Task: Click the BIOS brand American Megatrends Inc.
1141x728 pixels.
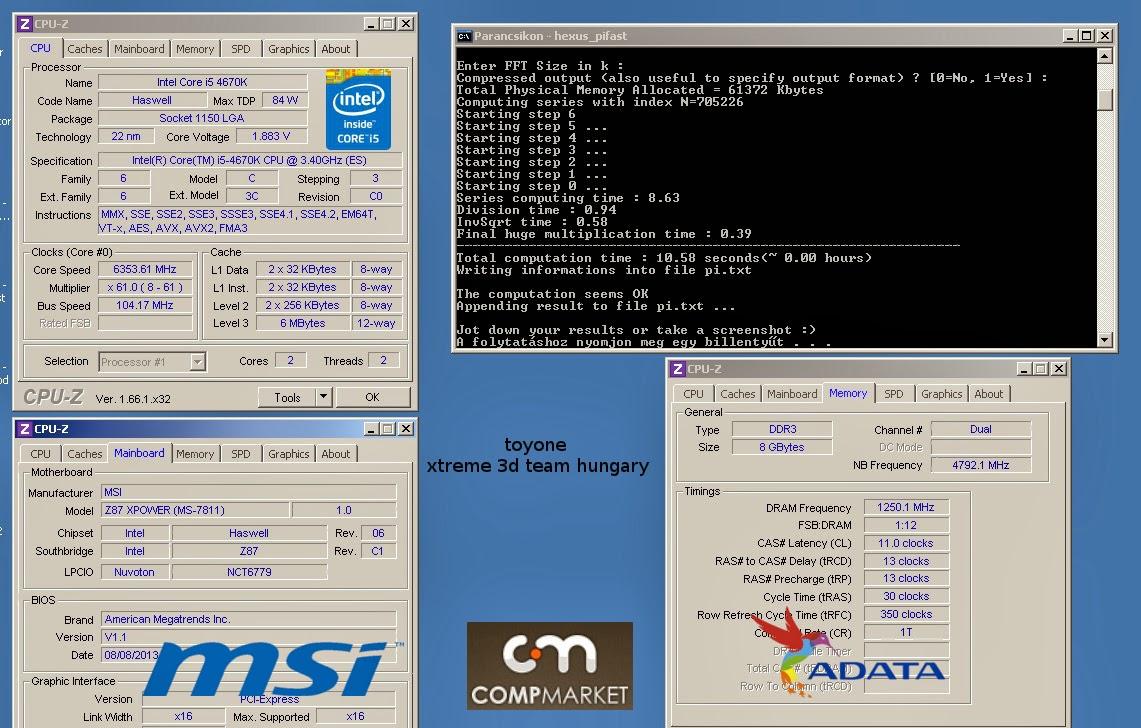Action: point(248,620)
